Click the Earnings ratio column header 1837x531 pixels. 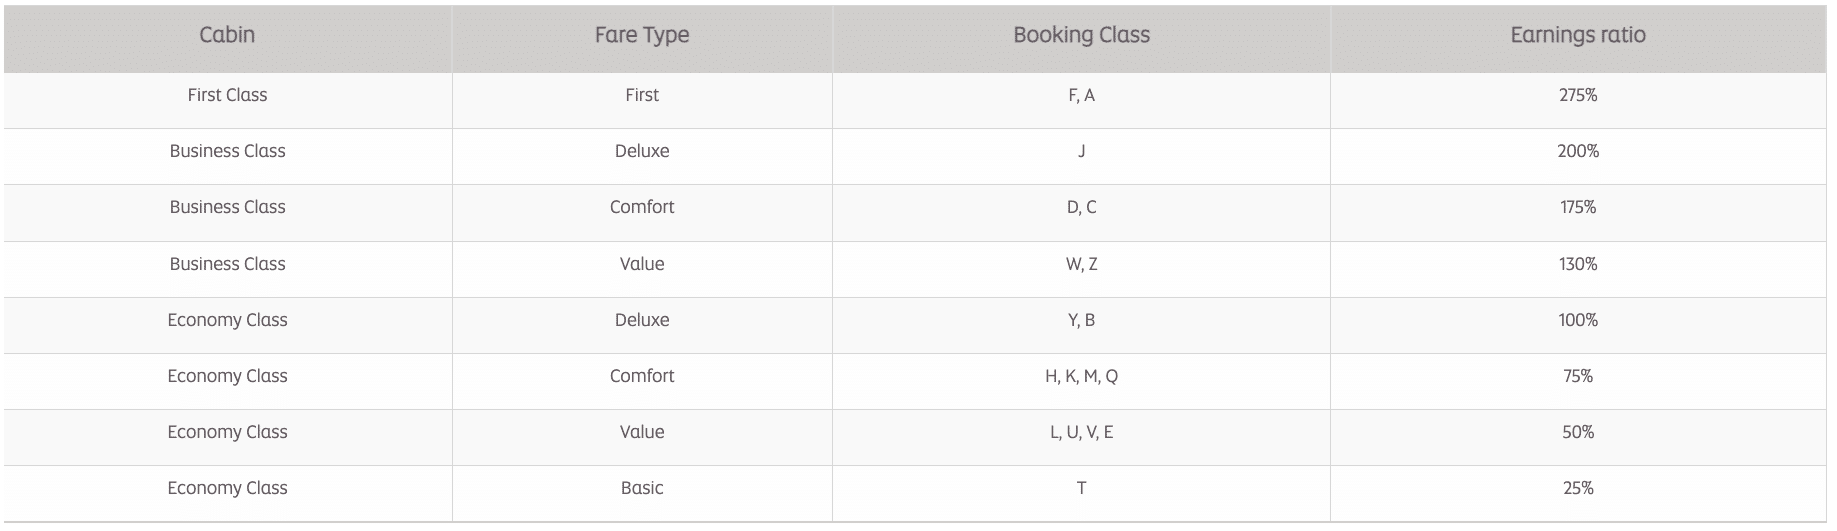tap(1577, 35)
